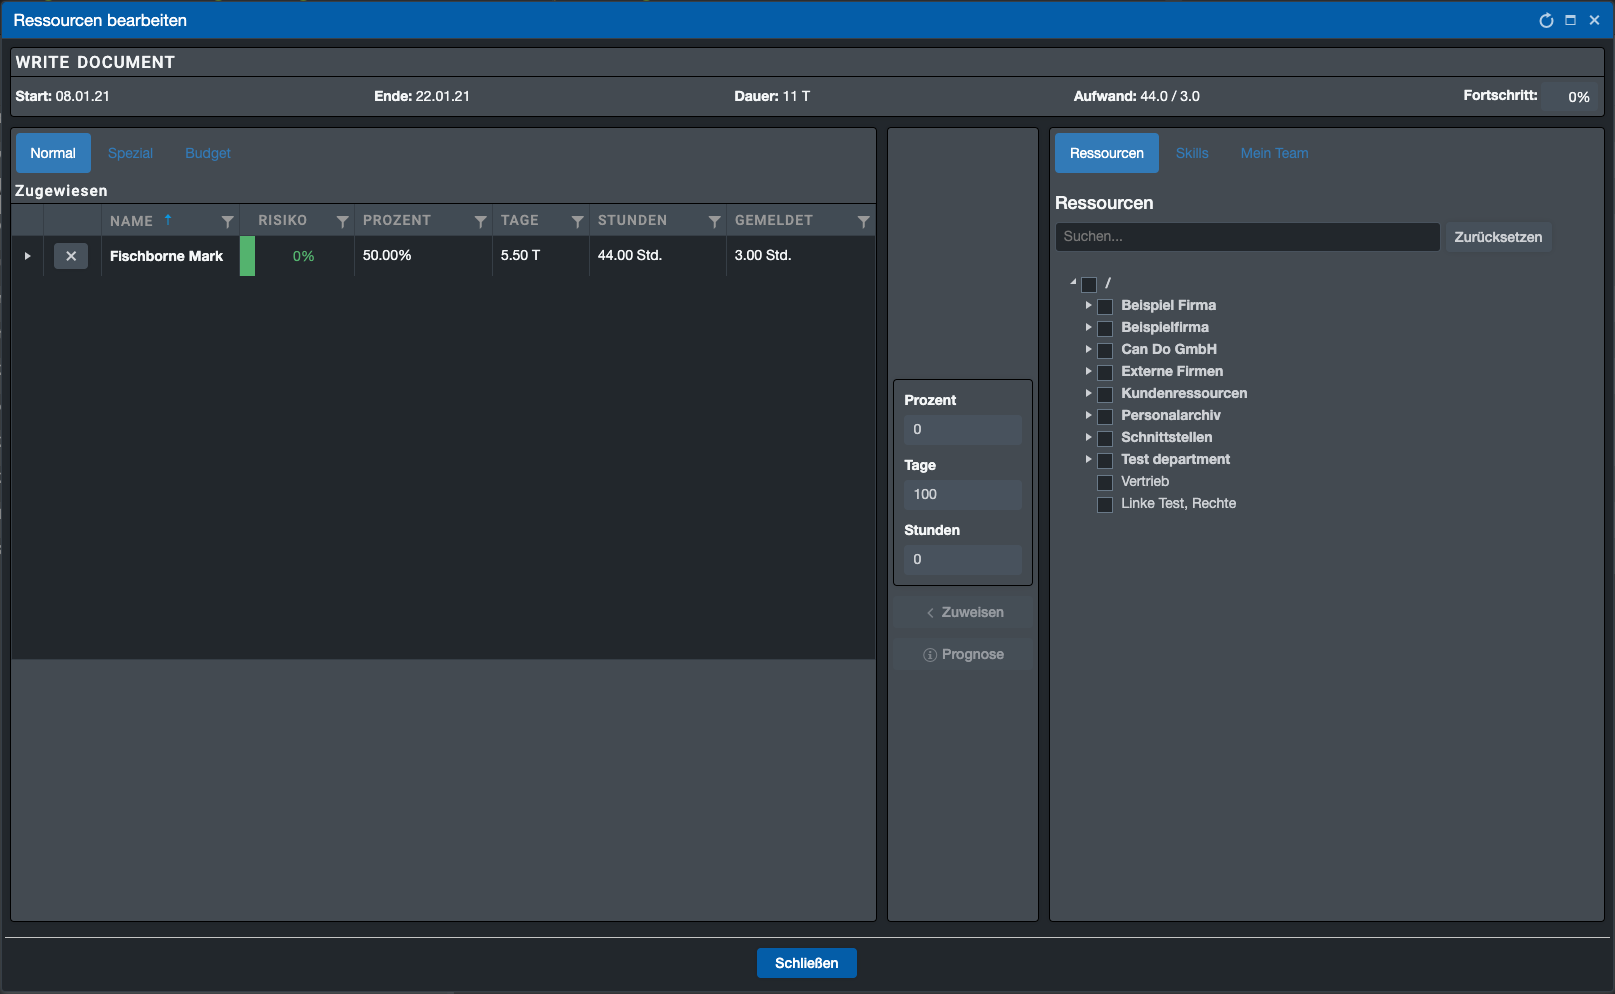Expand the Fischborne Mark row details

(27, 256)
